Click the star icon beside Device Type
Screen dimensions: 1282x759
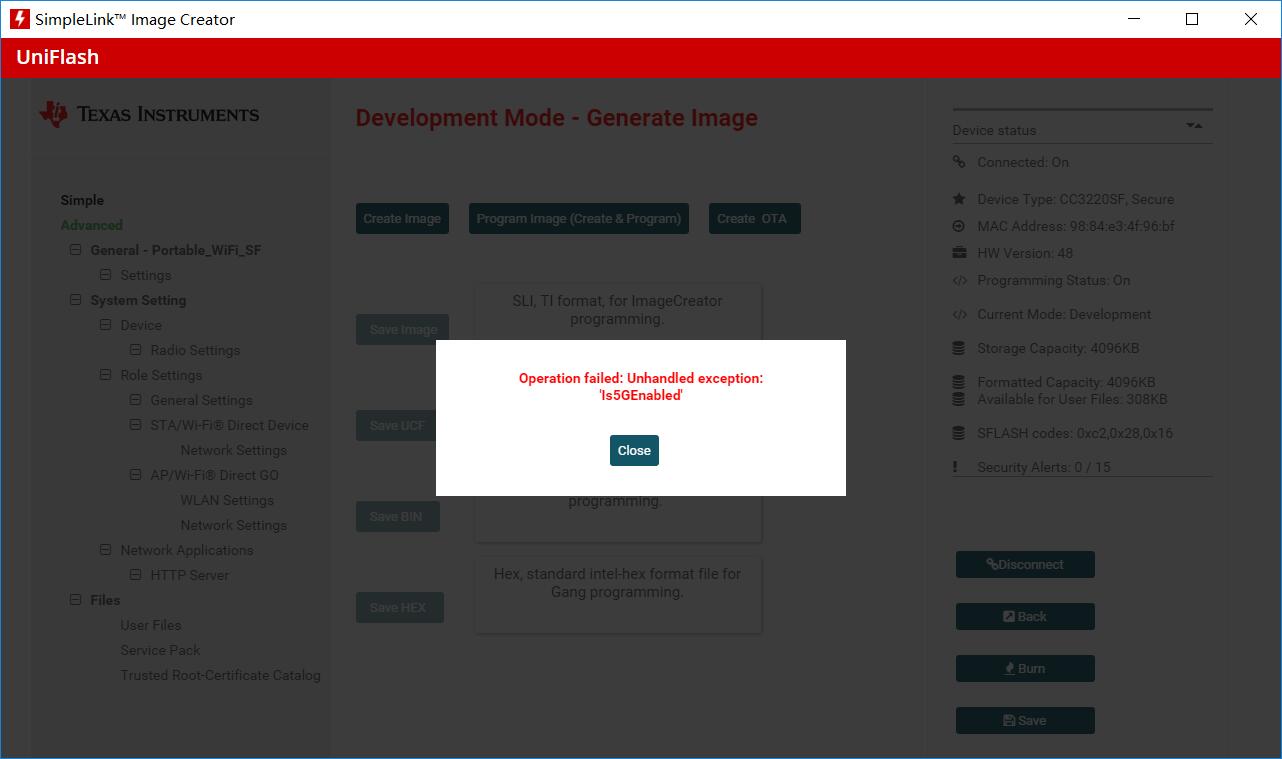pos(959,199)
